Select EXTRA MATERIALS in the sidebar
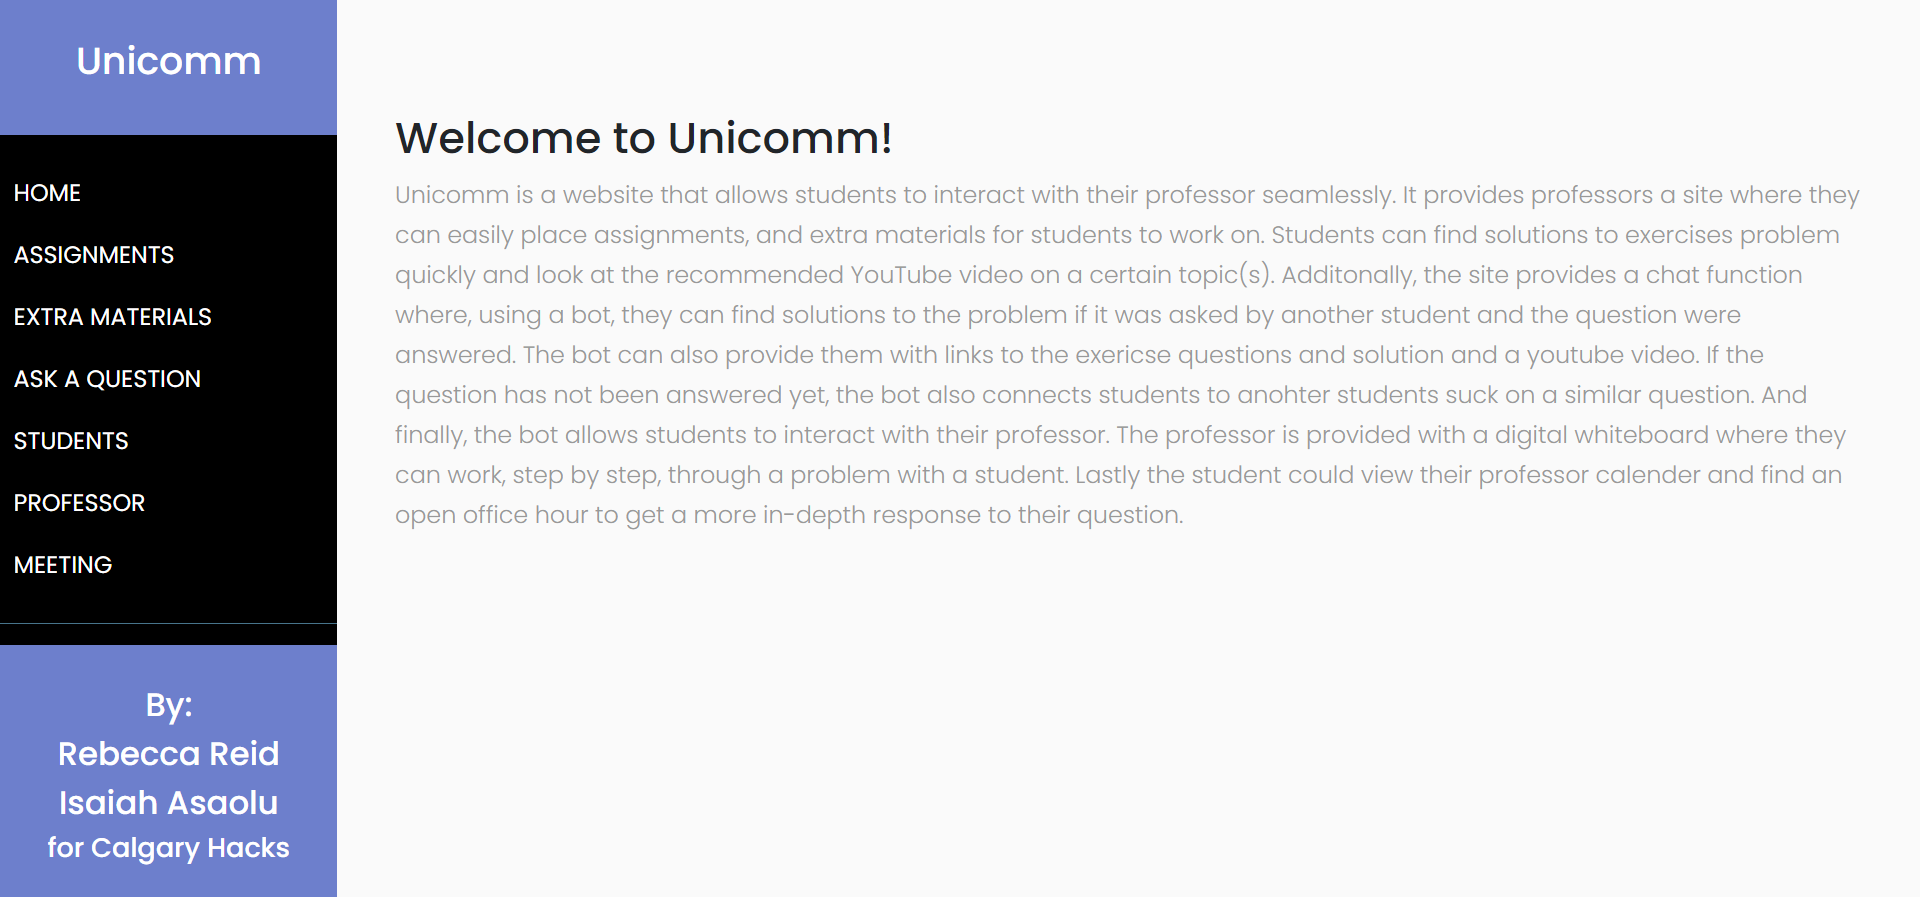1920x897 pixels. (113, 317)
